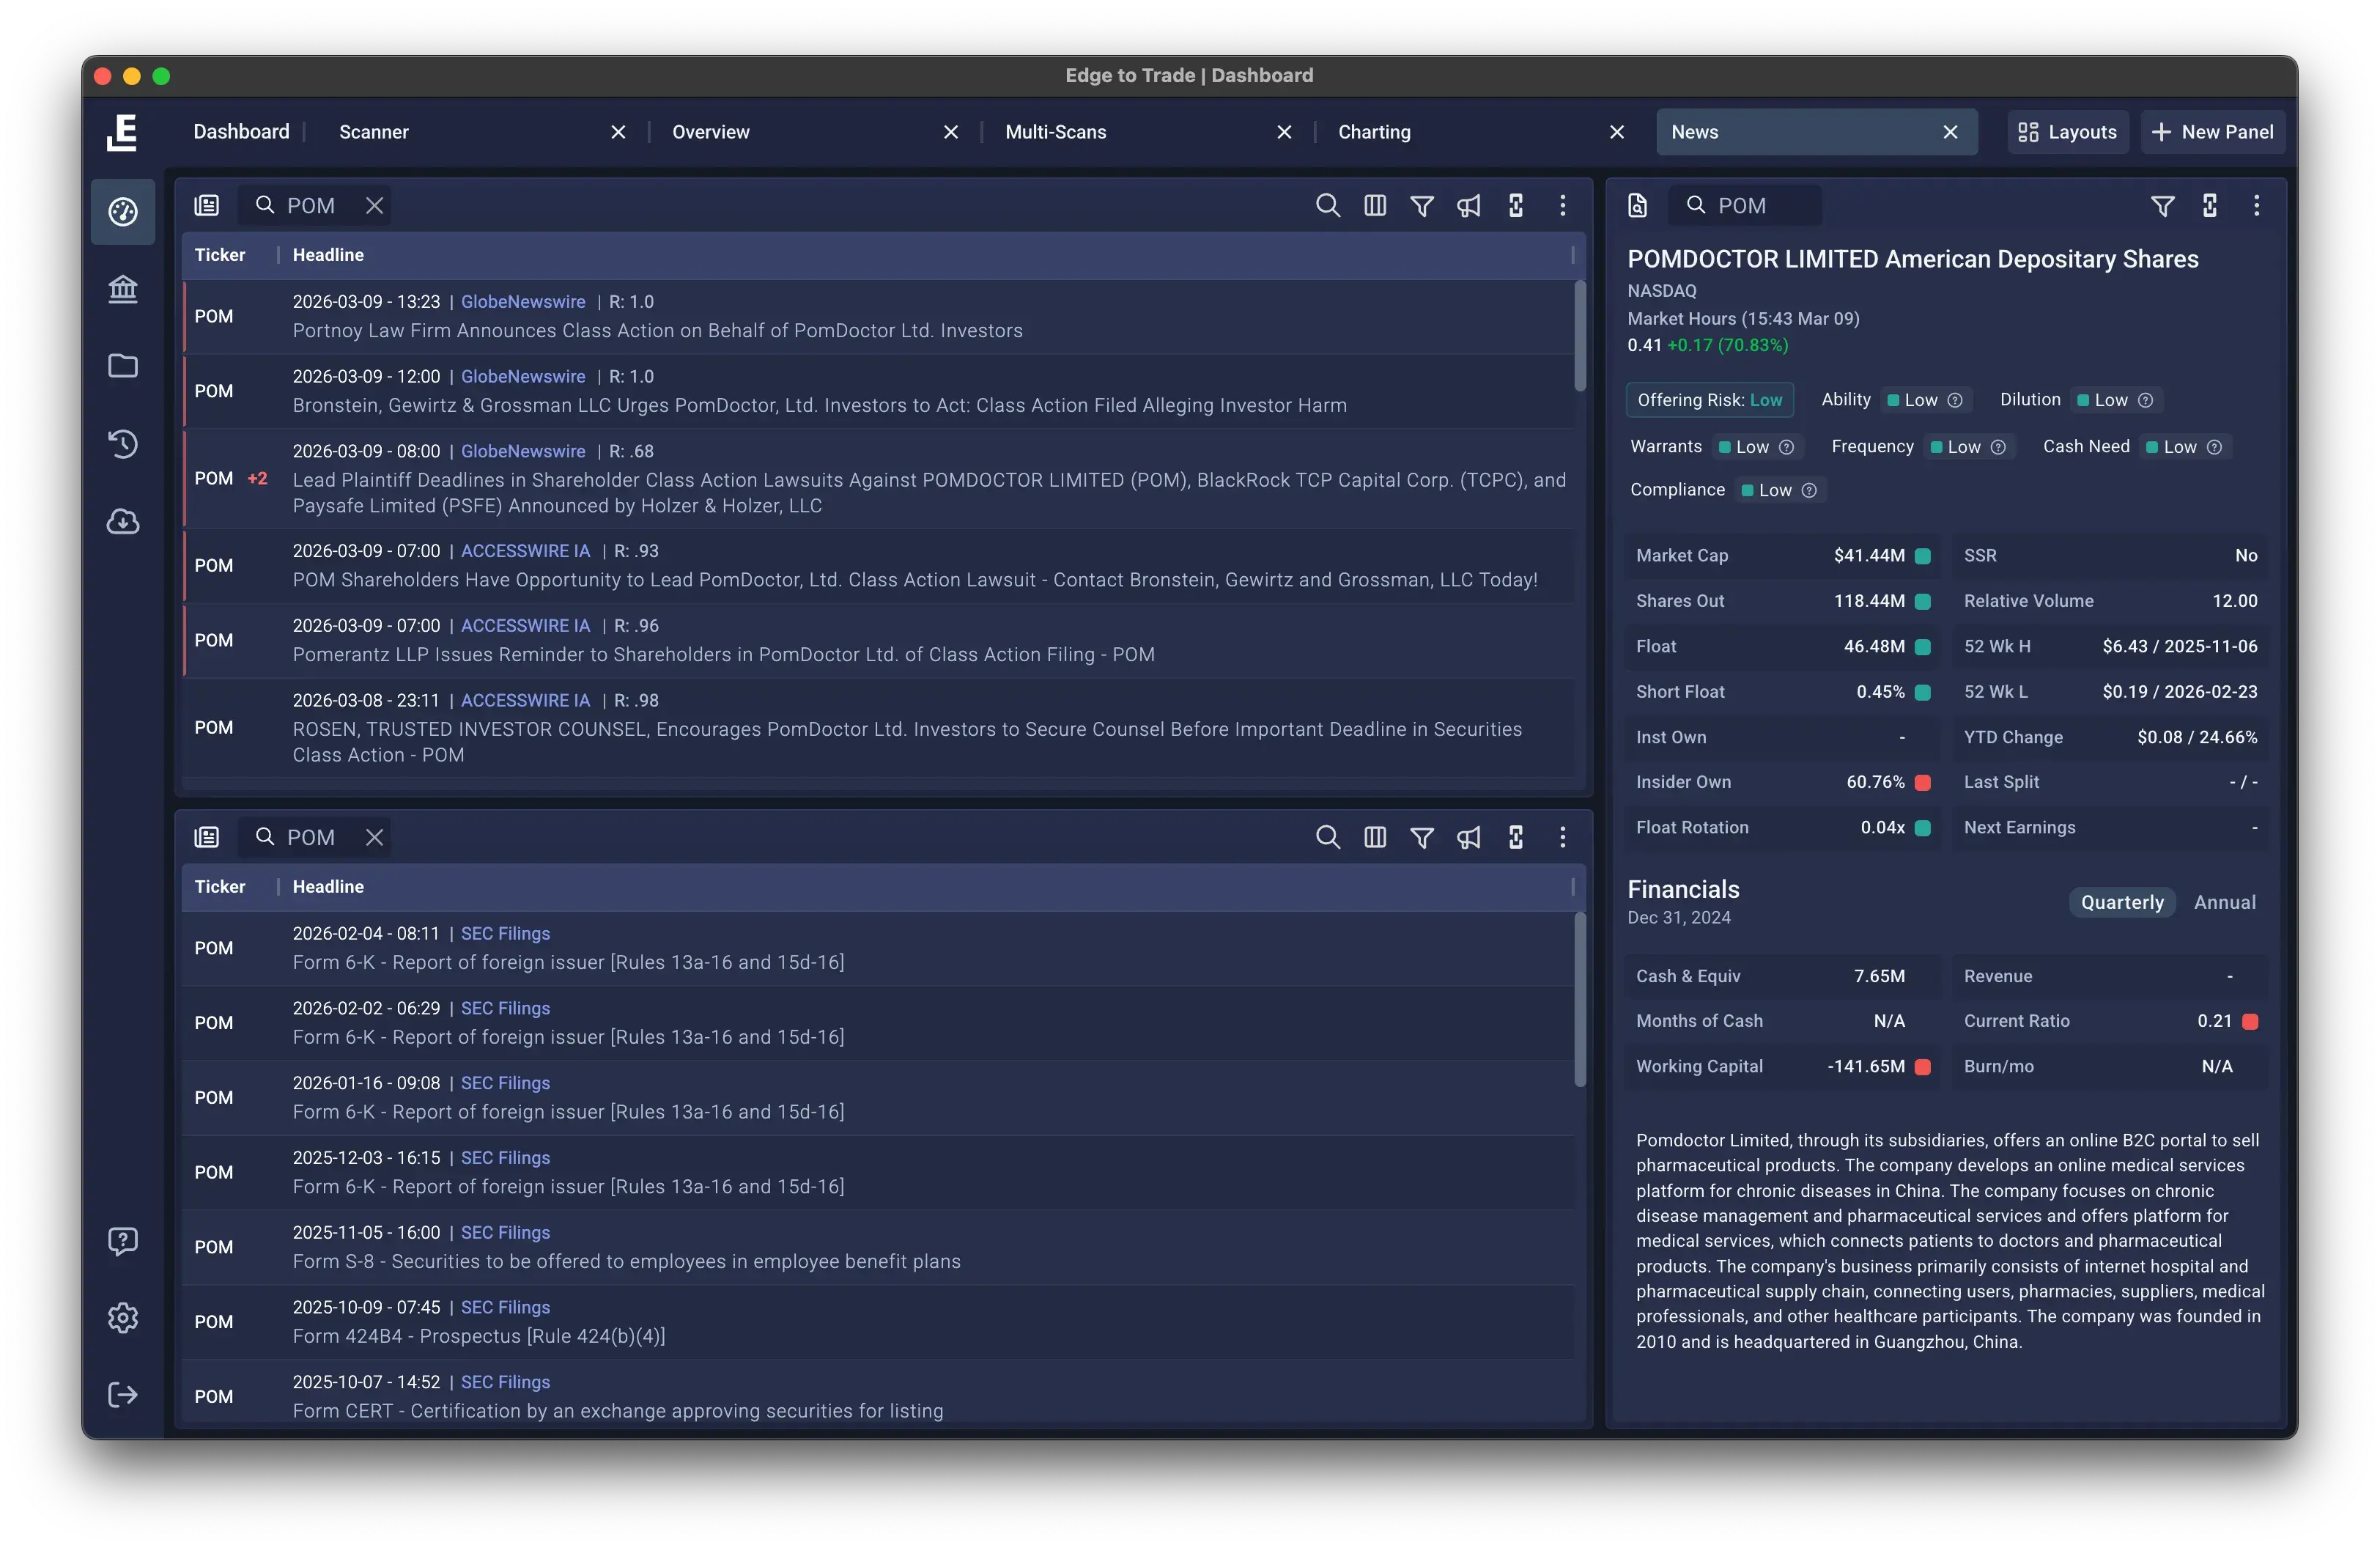
Task: Open the bank building sidebar icon
Action: point(123,289)
